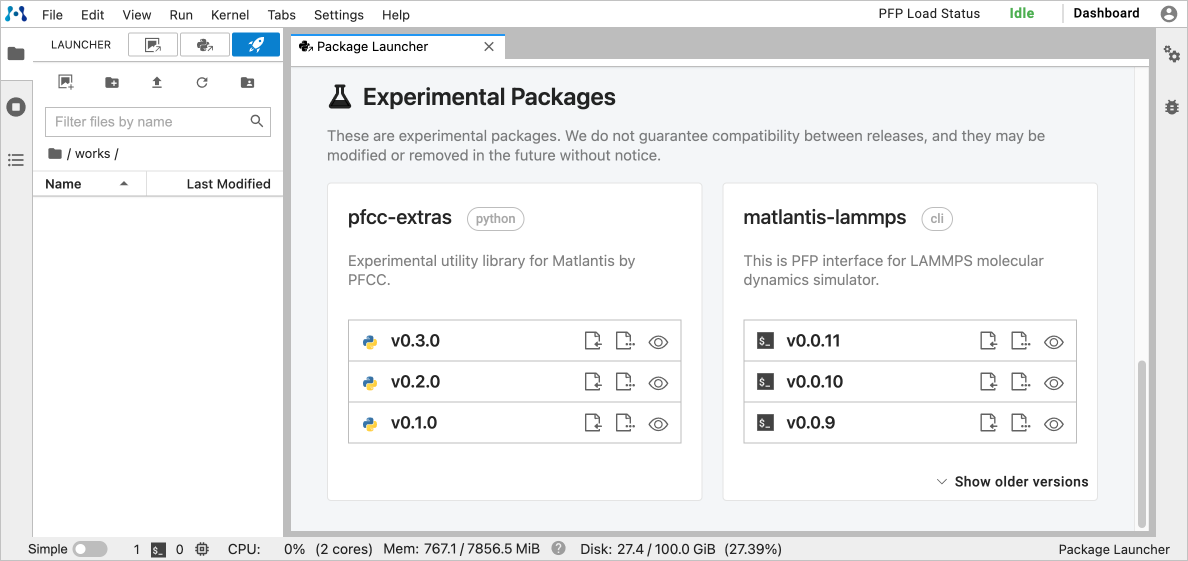The image size is (1188, 561).
Task: Open the View menu
Action: pos(136,14)
